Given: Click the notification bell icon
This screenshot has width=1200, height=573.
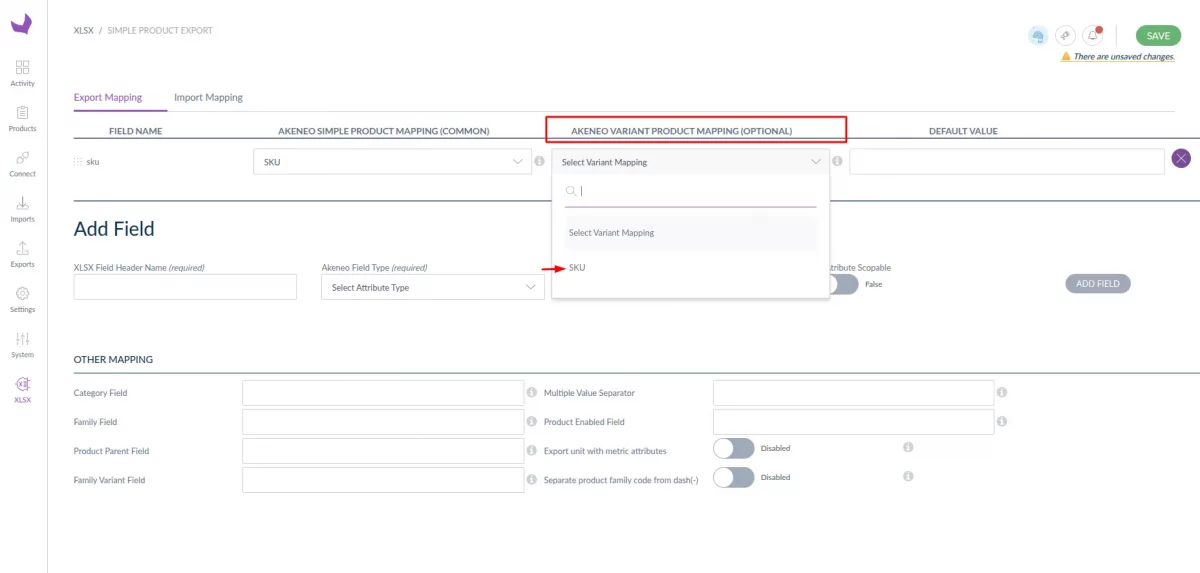Looking at the screenshot, I should click(x=1093, y=36).
